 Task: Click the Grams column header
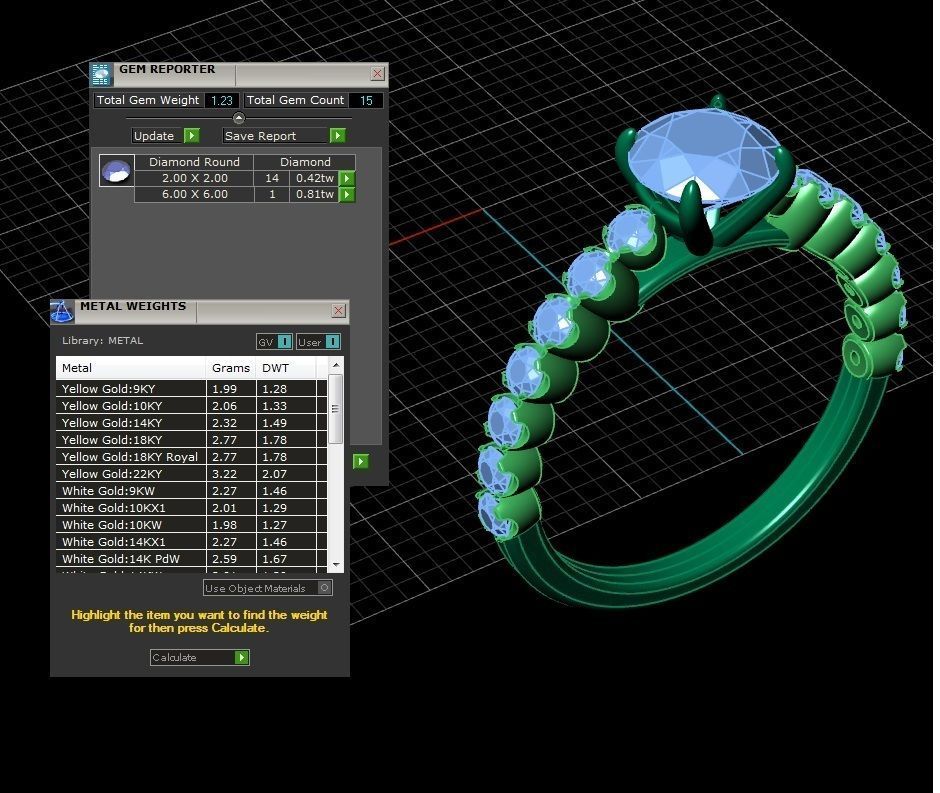point(231,368)
